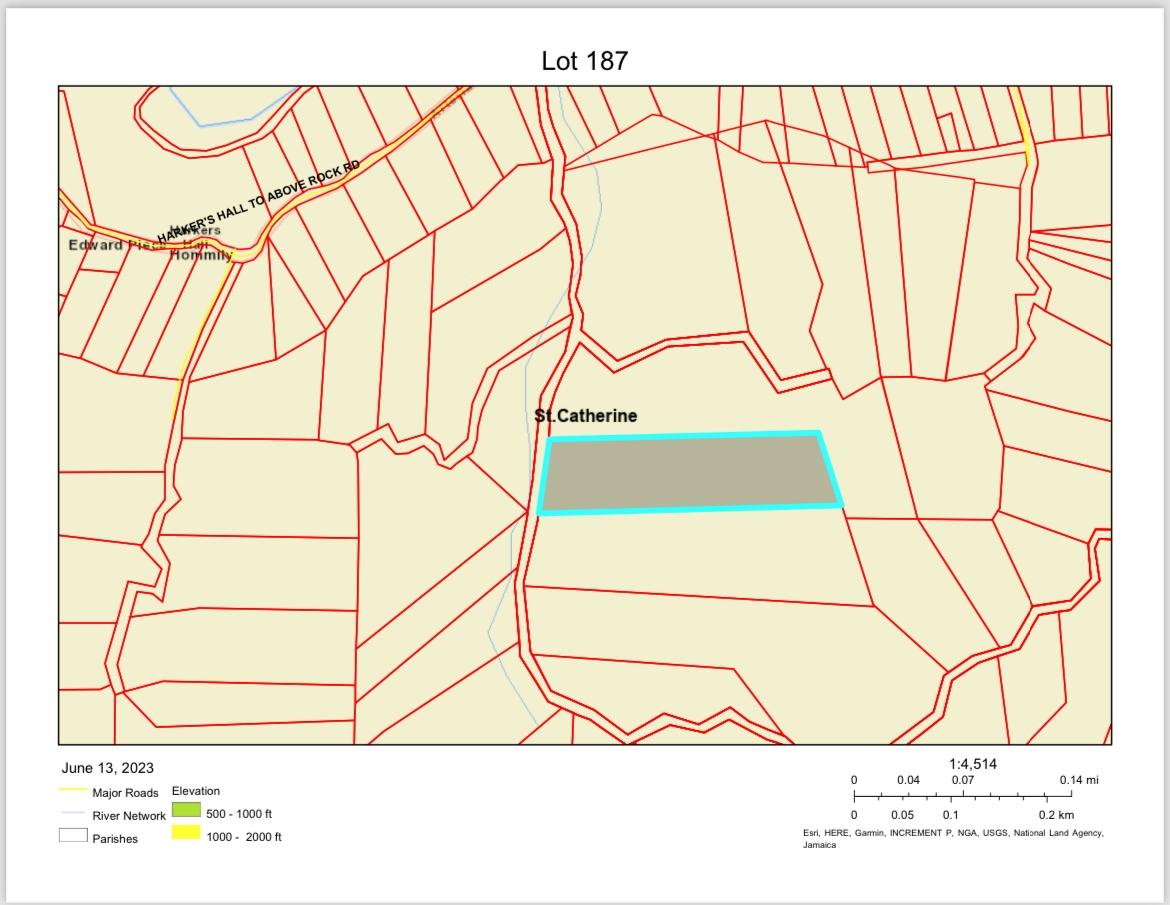1170x905 pixels.
Task: Click the Major Roads yellow line symbol
Action: click(73, 791)
